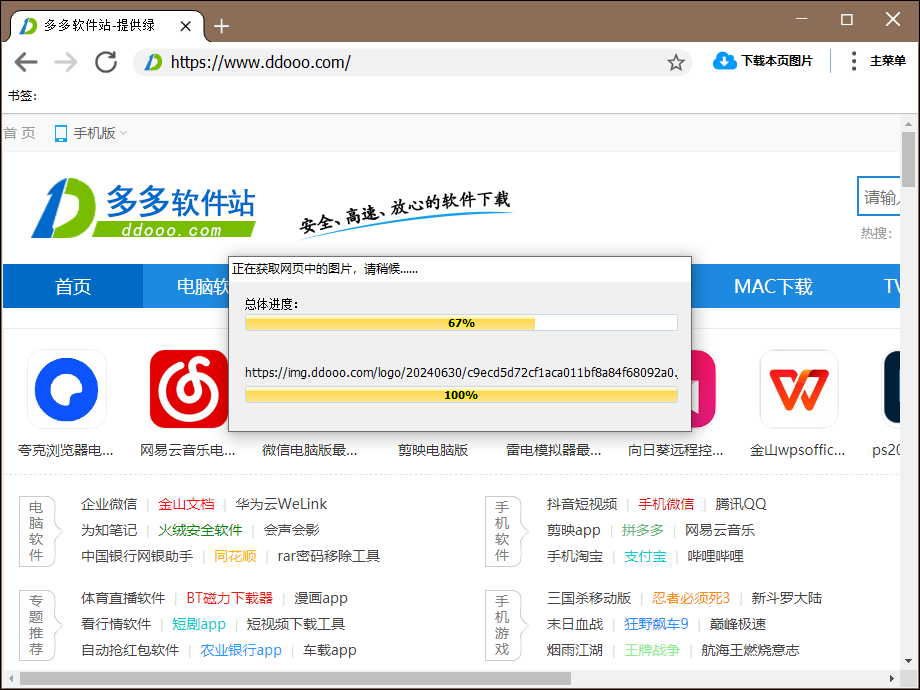Click the vertical scrollbar thumb
Viewport: 920px width, 690px height.
(908, 159)
